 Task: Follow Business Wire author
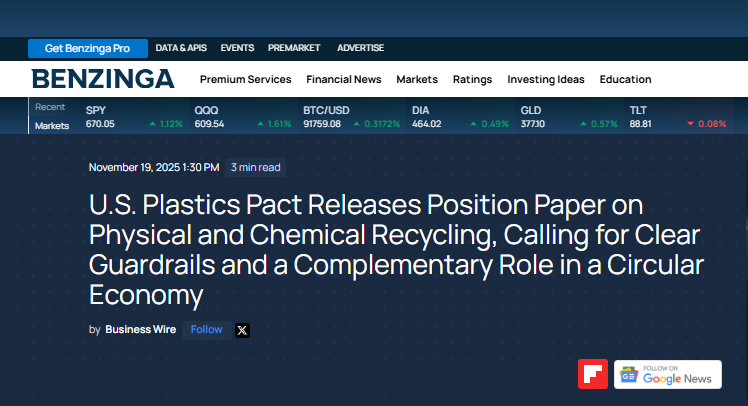(x=207, y=329)
